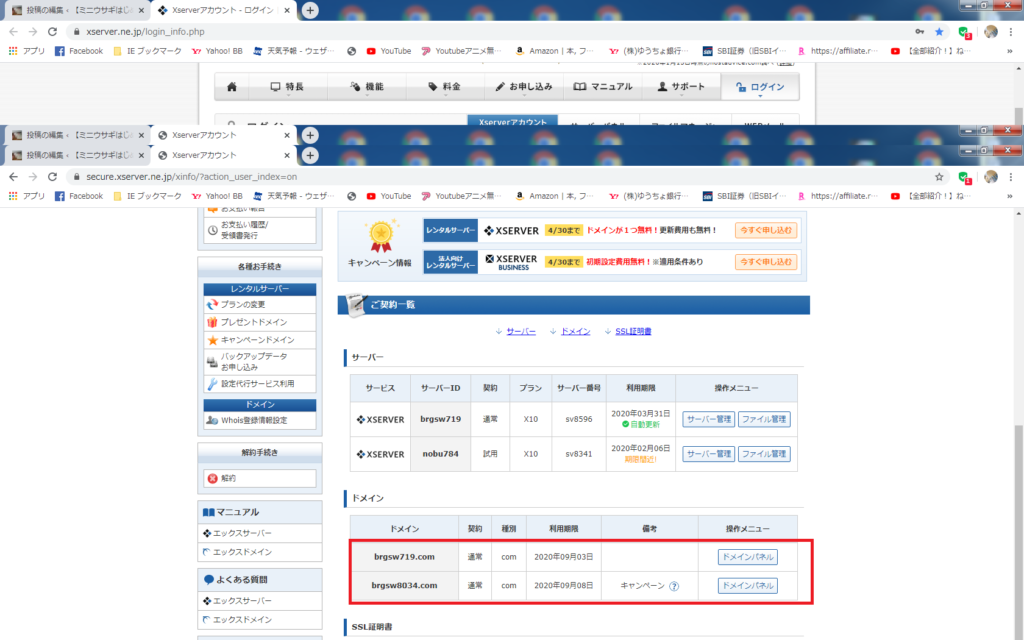The height and width of the screenshot is (640, 1024).
Task: Click the Chrome profile avatar in the top toolbar
Action: pos(990,31)
